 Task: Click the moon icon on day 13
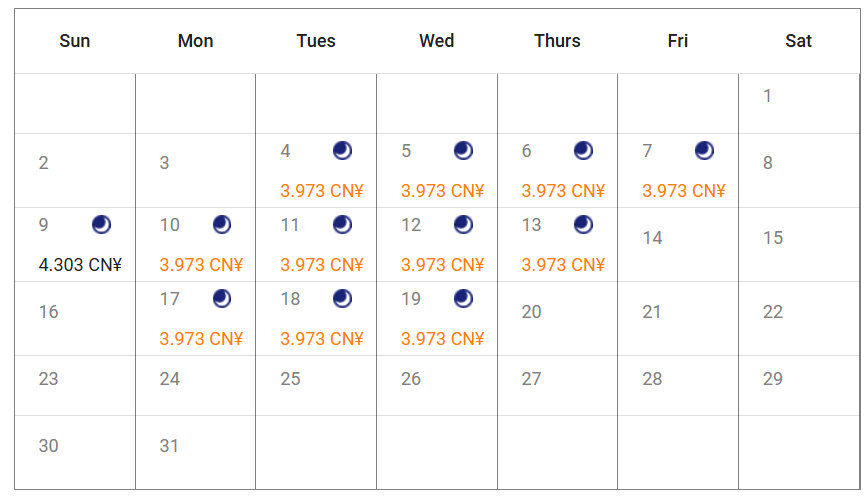click(x=583, y=225)
